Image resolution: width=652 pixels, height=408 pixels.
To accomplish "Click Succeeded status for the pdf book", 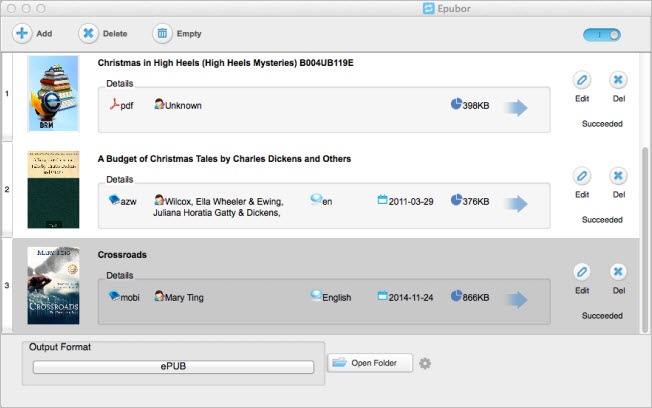I will (x=602, y=124).
